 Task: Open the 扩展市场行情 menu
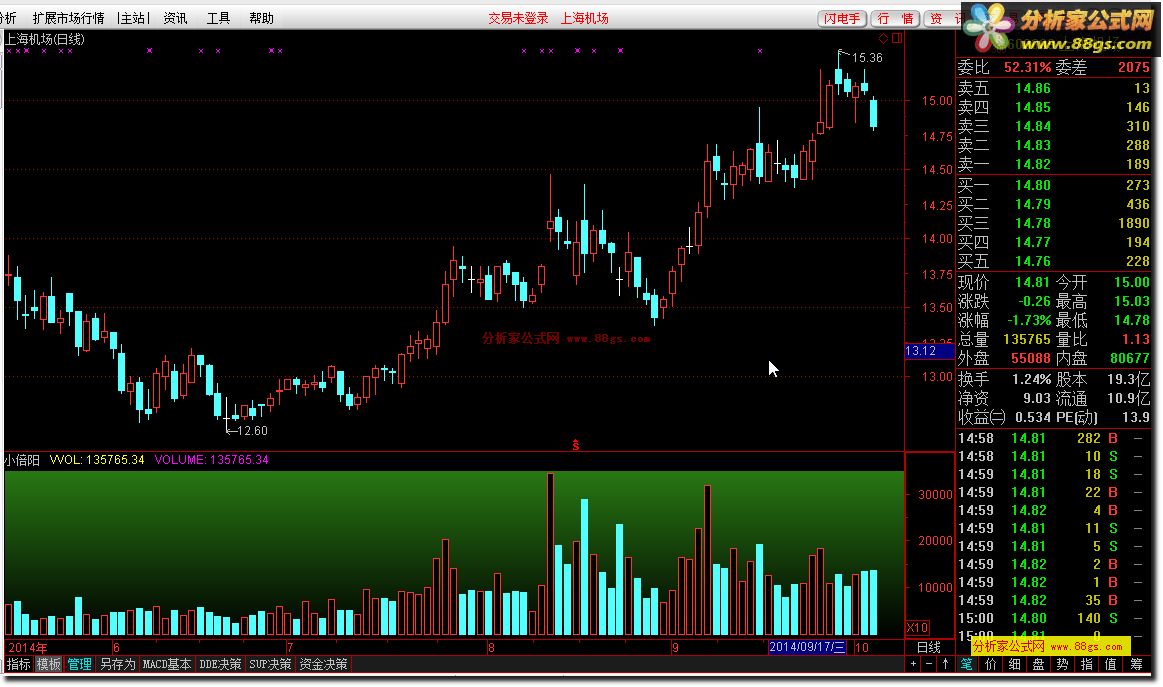pyautogui.click(x=68, y=18)
